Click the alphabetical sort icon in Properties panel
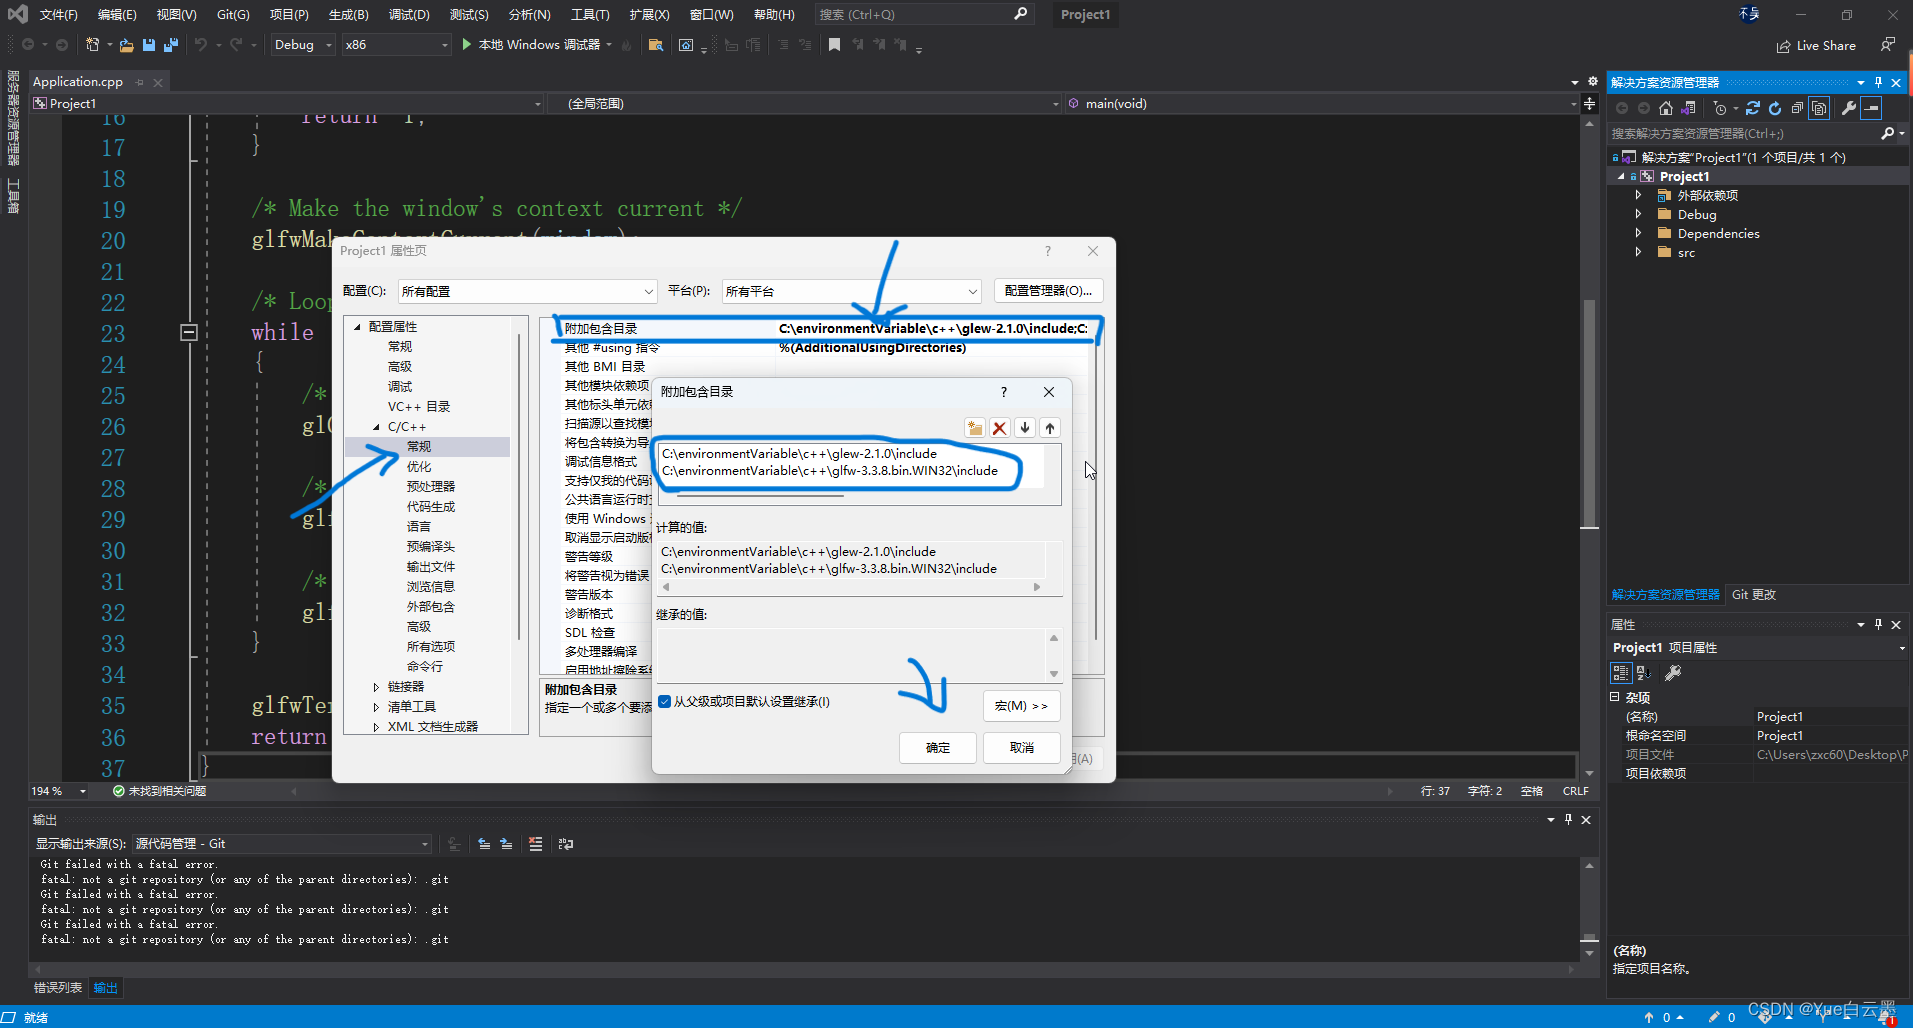 (x=1644, y=673)
